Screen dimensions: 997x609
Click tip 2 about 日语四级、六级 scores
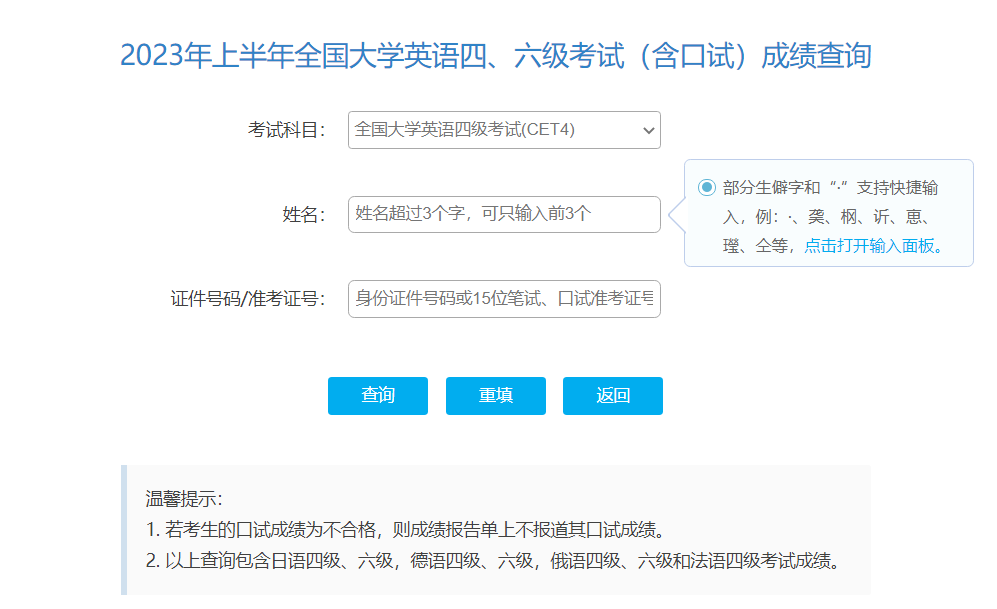pyautogui.click(x=495, y=561)
